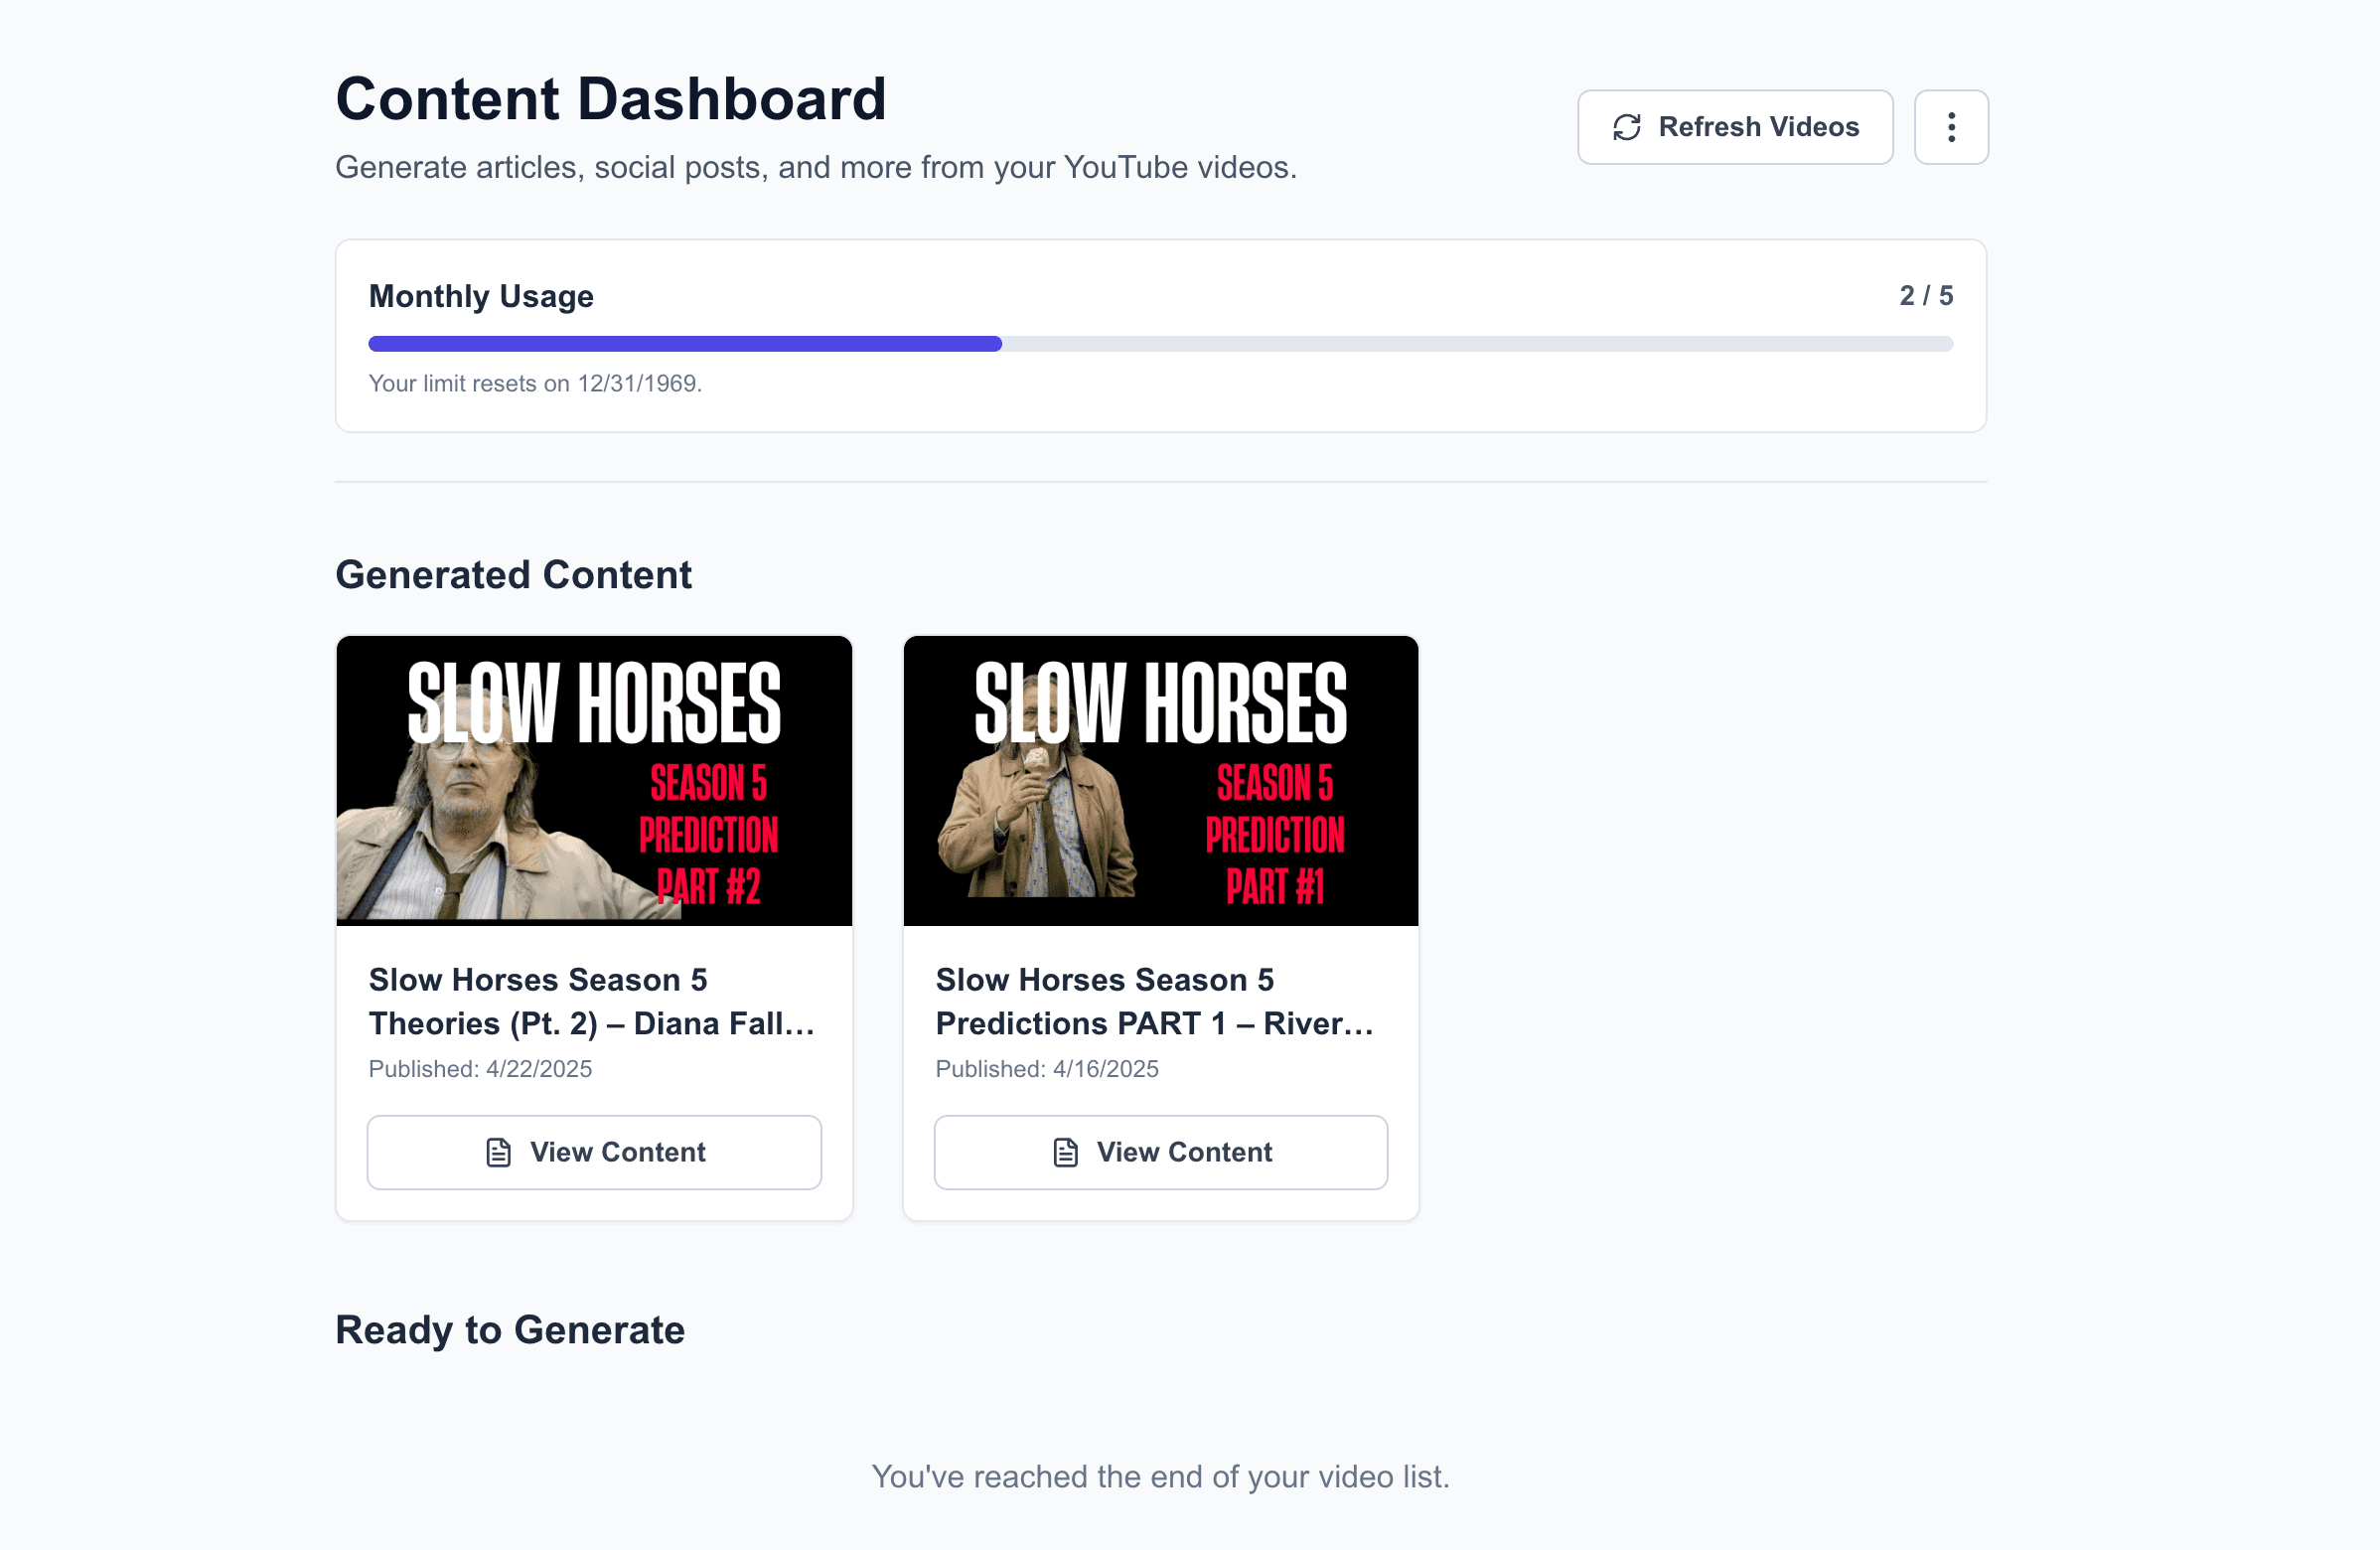Click the limit resets date text

[535, 384]
